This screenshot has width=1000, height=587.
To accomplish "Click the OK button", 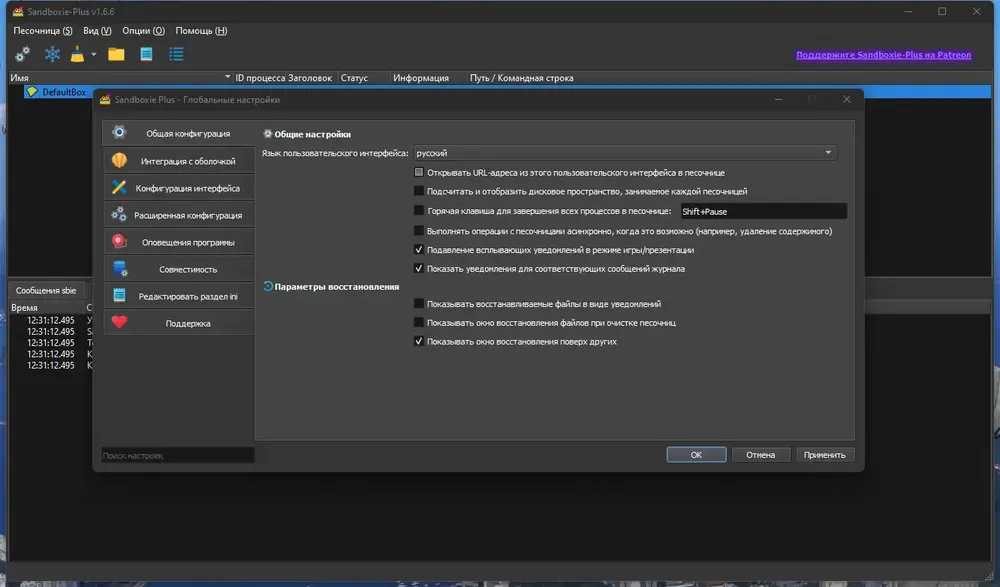I will pyautogui.click(x=696, y=454).
